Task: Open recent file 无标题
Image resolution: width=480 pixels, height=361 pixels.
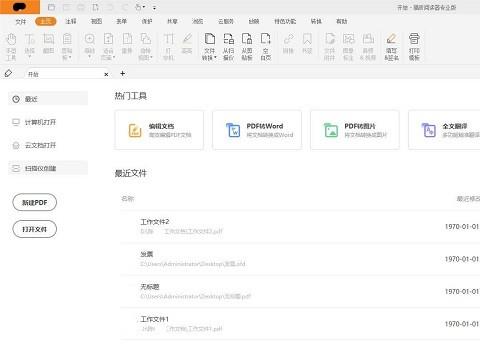Action: (300, 291)
